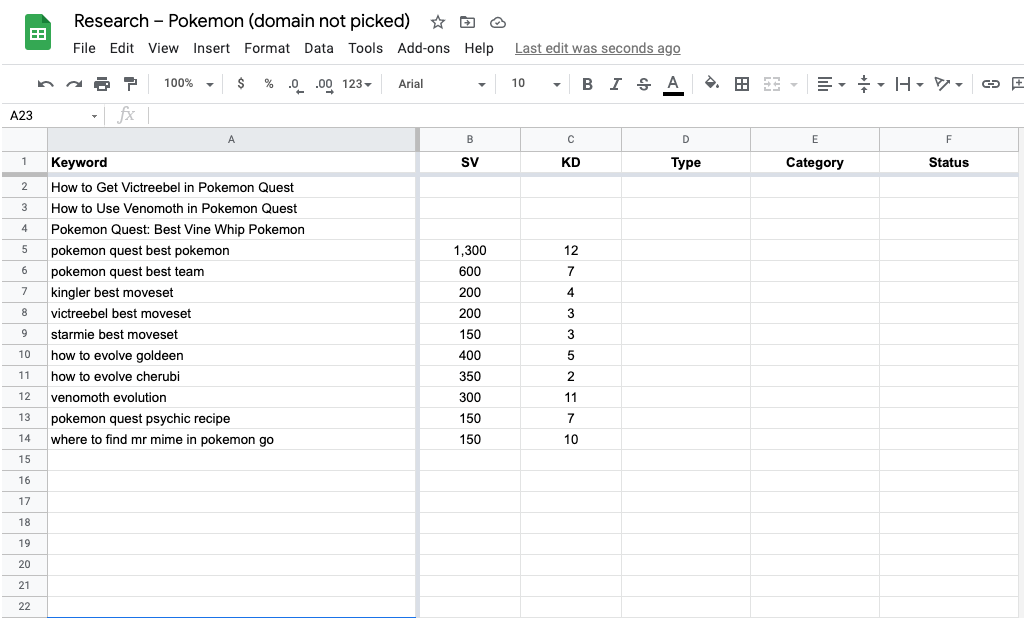Select cell 'pokemon quest best team'
The width and height of the screenshot is (1024, 618).
(x=231, y=271)
